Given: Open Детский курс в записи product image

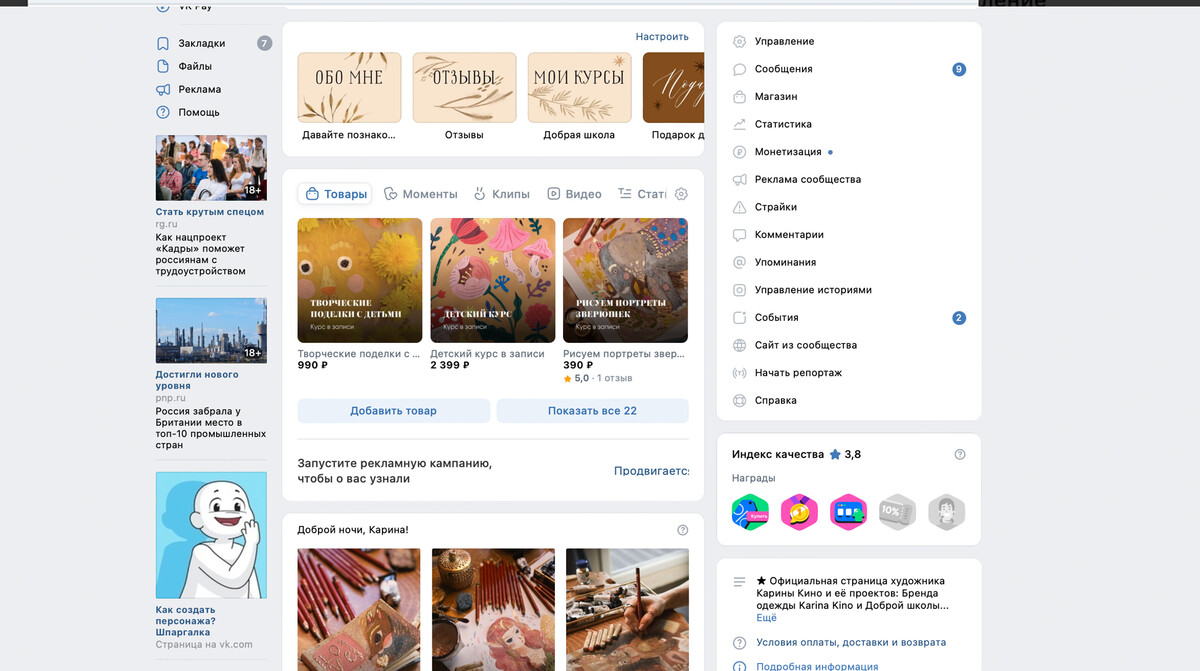Looking at the screenshot, I should pos(493,280).
